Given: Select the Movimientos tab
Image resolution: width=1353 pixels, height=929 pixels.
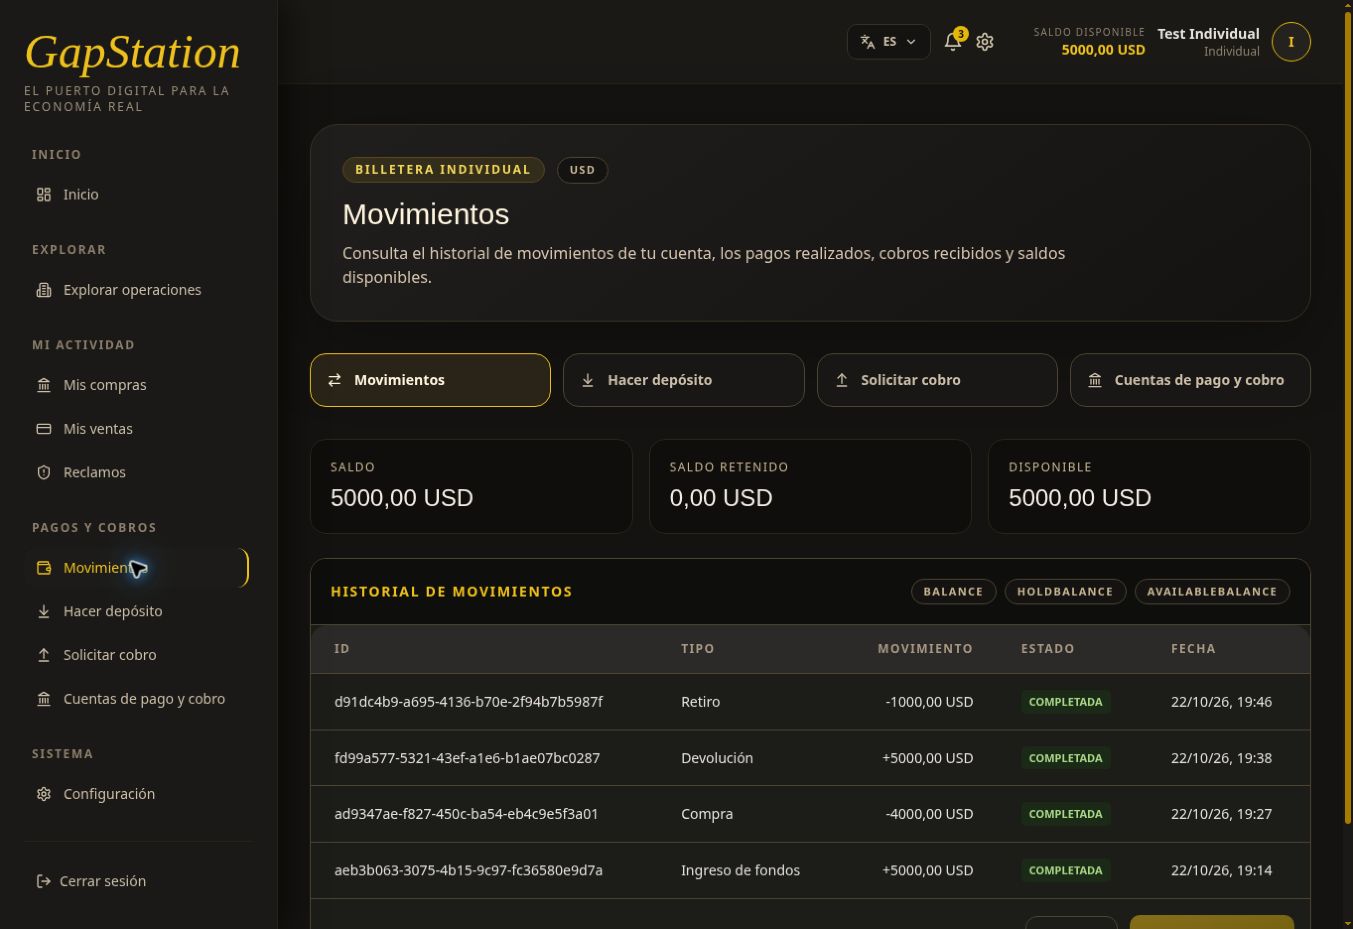Looking at the screenshot, I should (430, 380).
